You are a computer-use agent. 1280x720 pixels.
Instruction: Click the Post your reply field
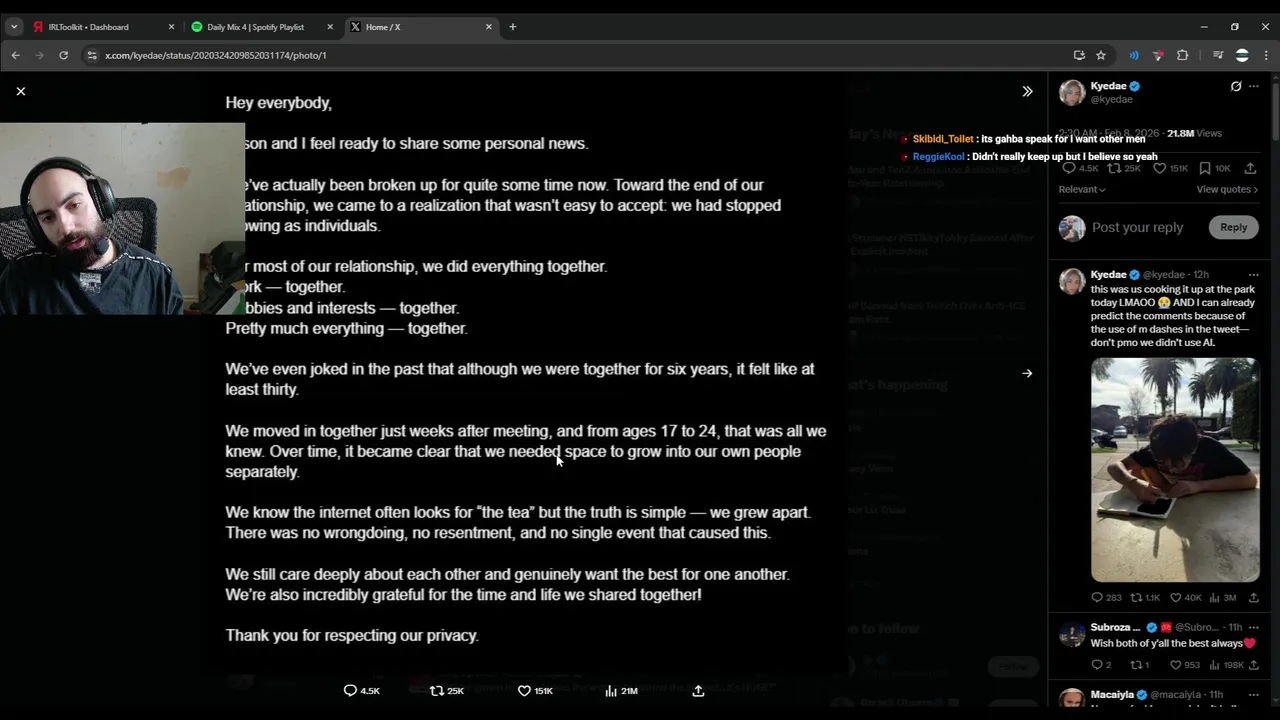click(1137, 227)
